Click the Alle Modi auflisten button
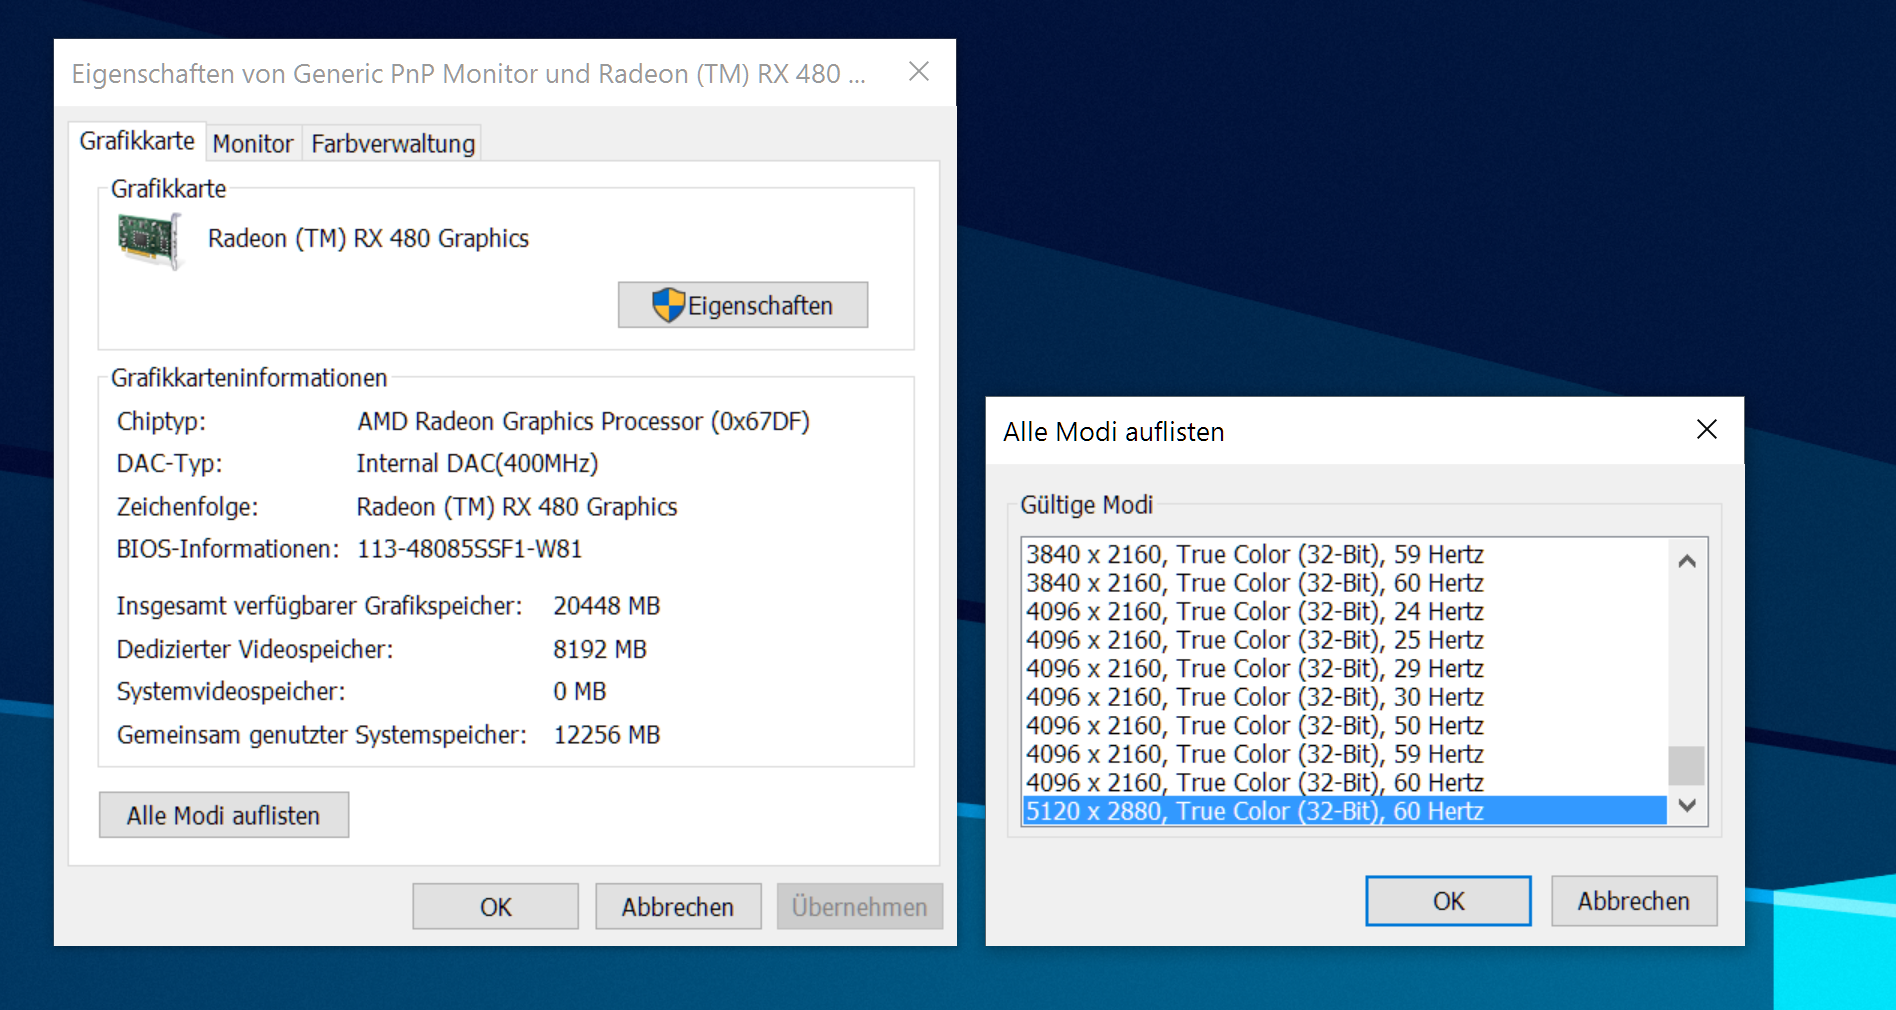The height and width of the screenshot is (1010, 1896). [x=224, y=815]
